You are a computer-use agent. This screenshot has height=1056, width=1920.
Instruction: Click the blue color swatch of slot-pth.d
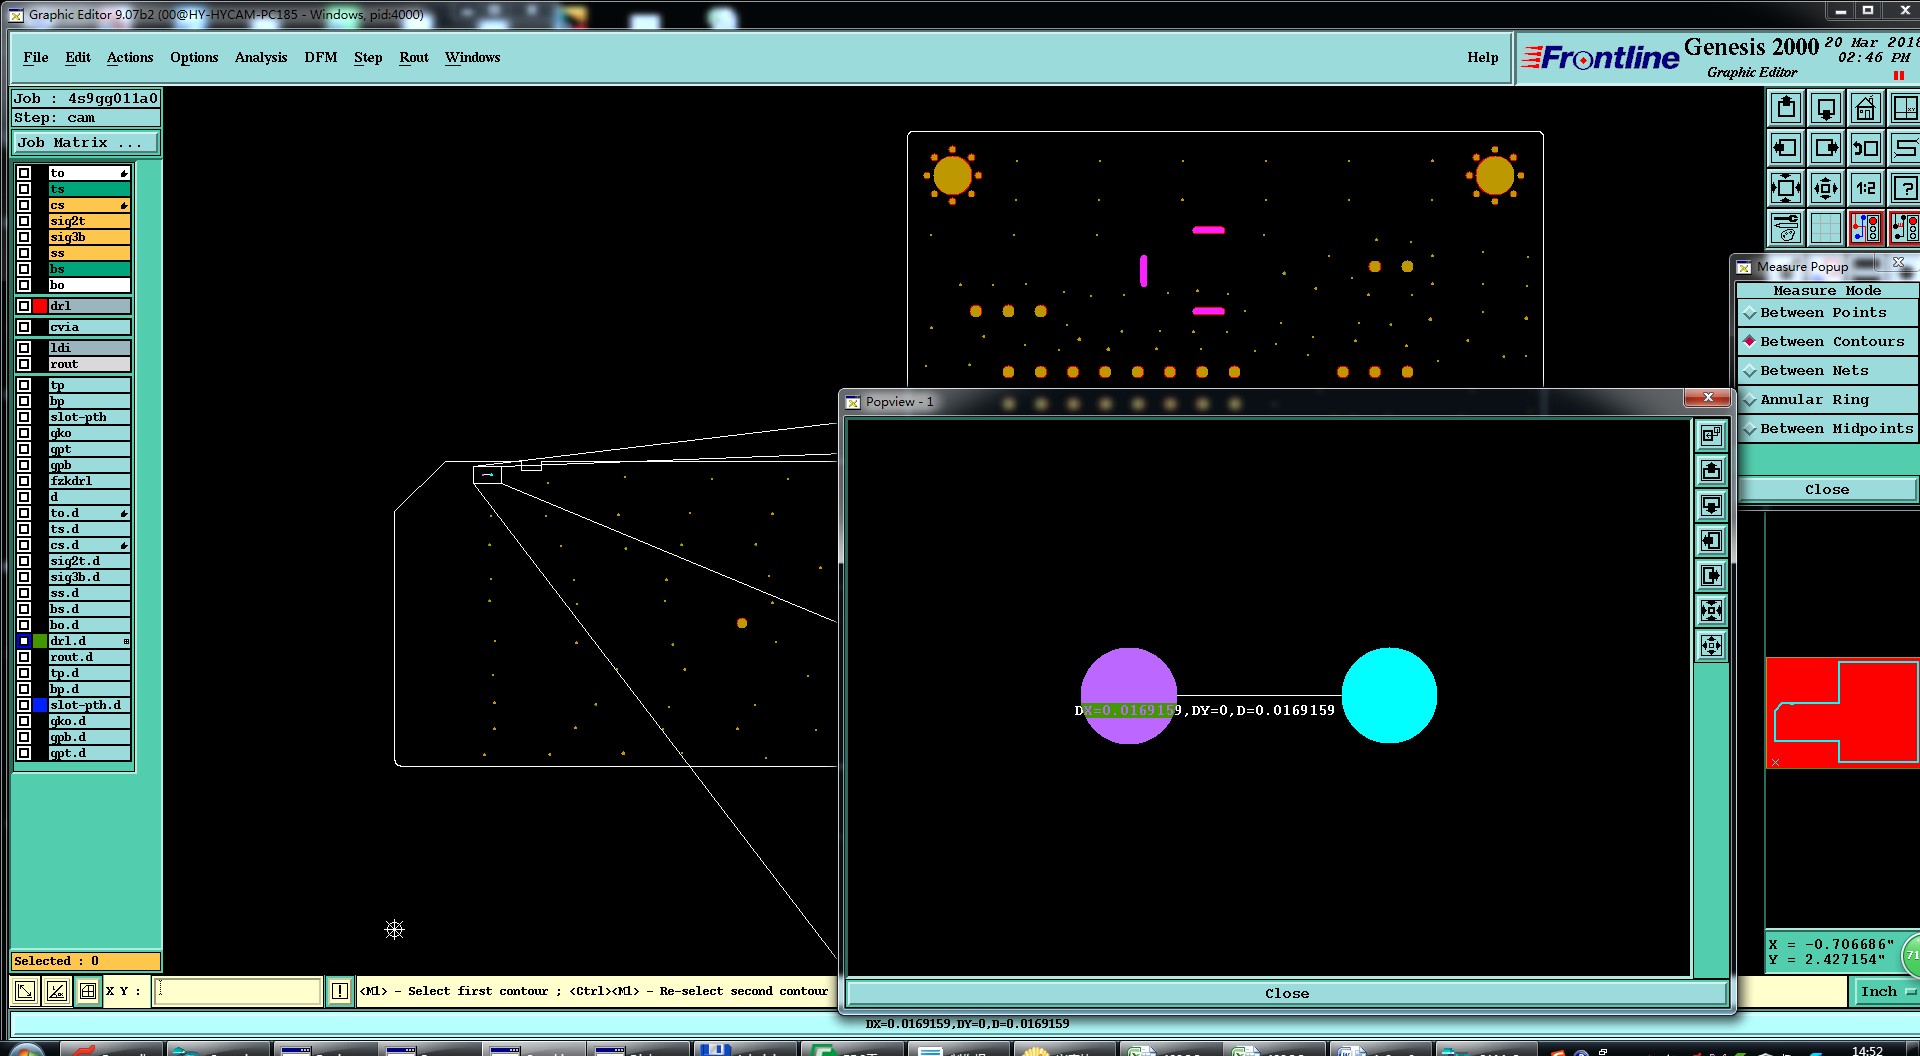[40, 705]
